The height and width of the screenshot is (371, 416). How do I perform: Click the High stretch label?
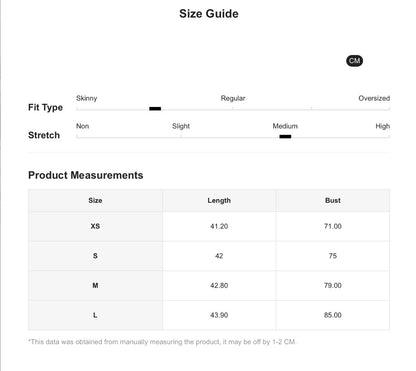(x=383, y=126)
